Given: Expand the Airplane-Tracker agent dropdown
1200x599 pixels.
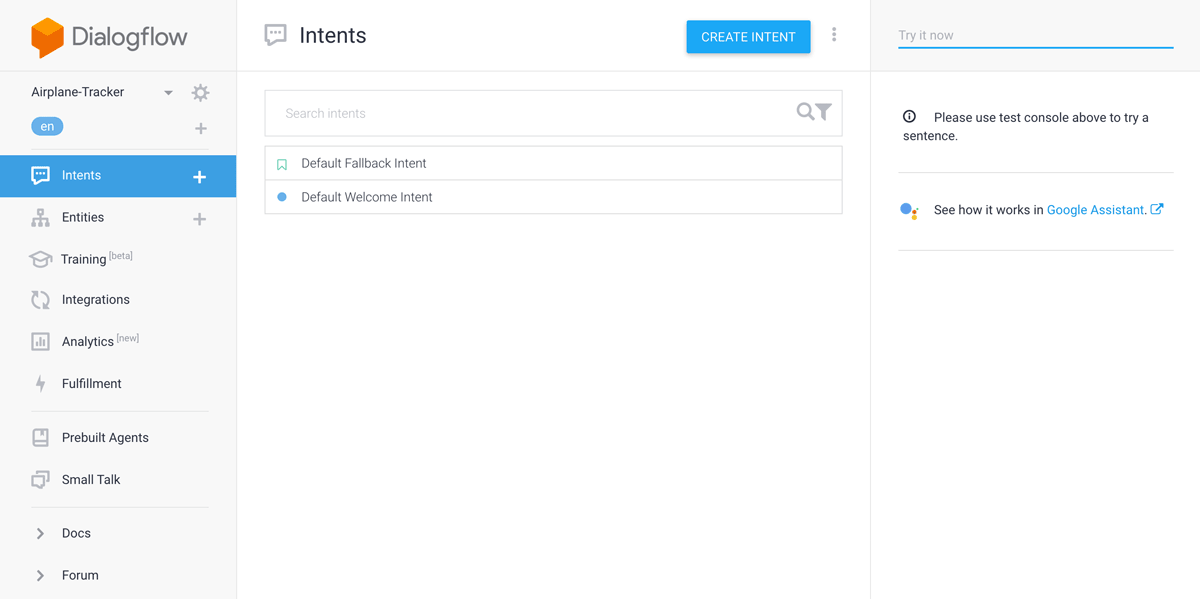Looking at the screenshot, I should click(168, 93).
